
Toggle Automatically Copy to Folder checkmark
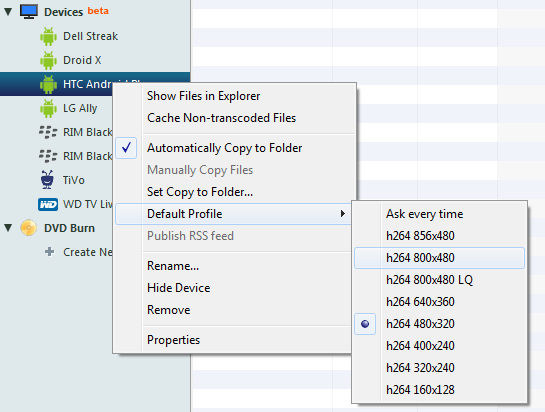126,148
